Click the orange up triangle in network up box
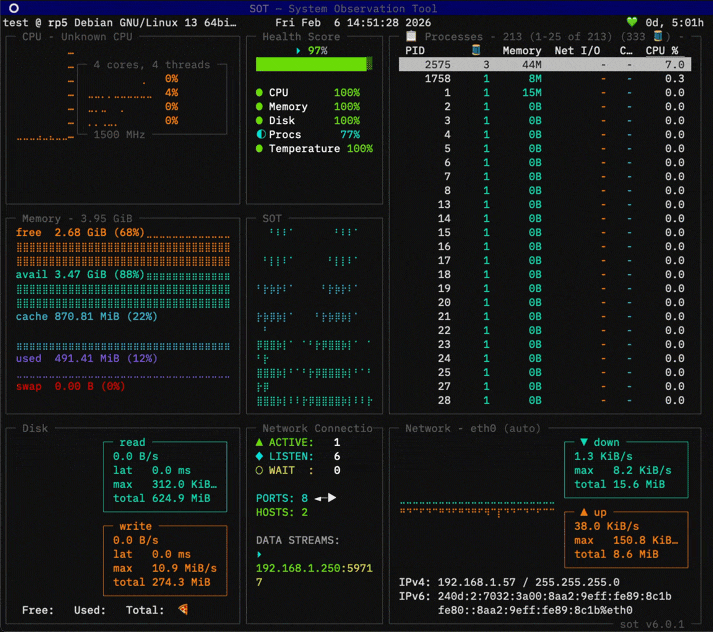The height and width of the screenshot is (632, 713). click(x=584, y=512)
